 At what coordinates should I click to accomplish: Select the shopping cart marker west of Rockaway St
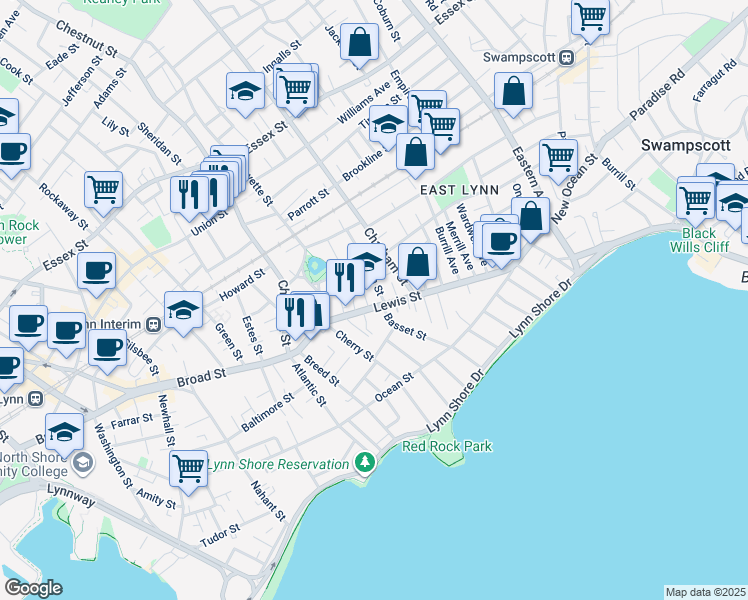(x=103, y=187)
